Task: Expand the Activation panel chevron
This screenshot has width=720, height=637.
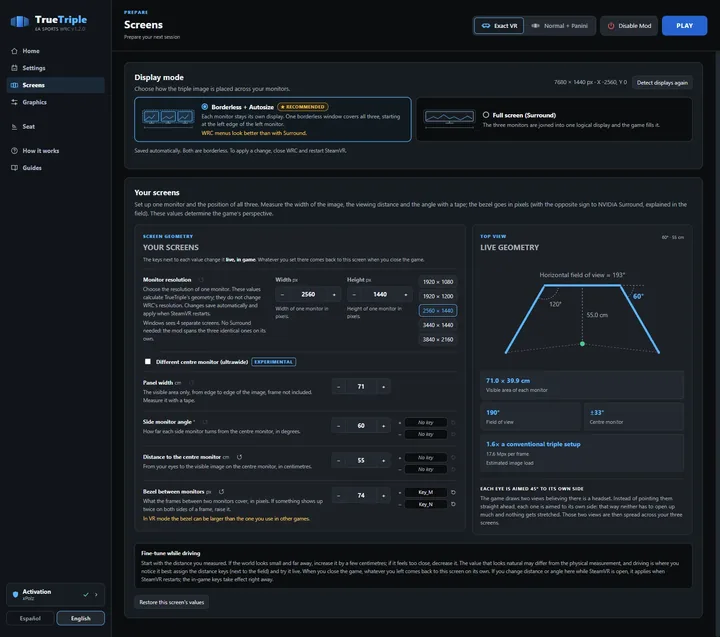Action: 96,594
